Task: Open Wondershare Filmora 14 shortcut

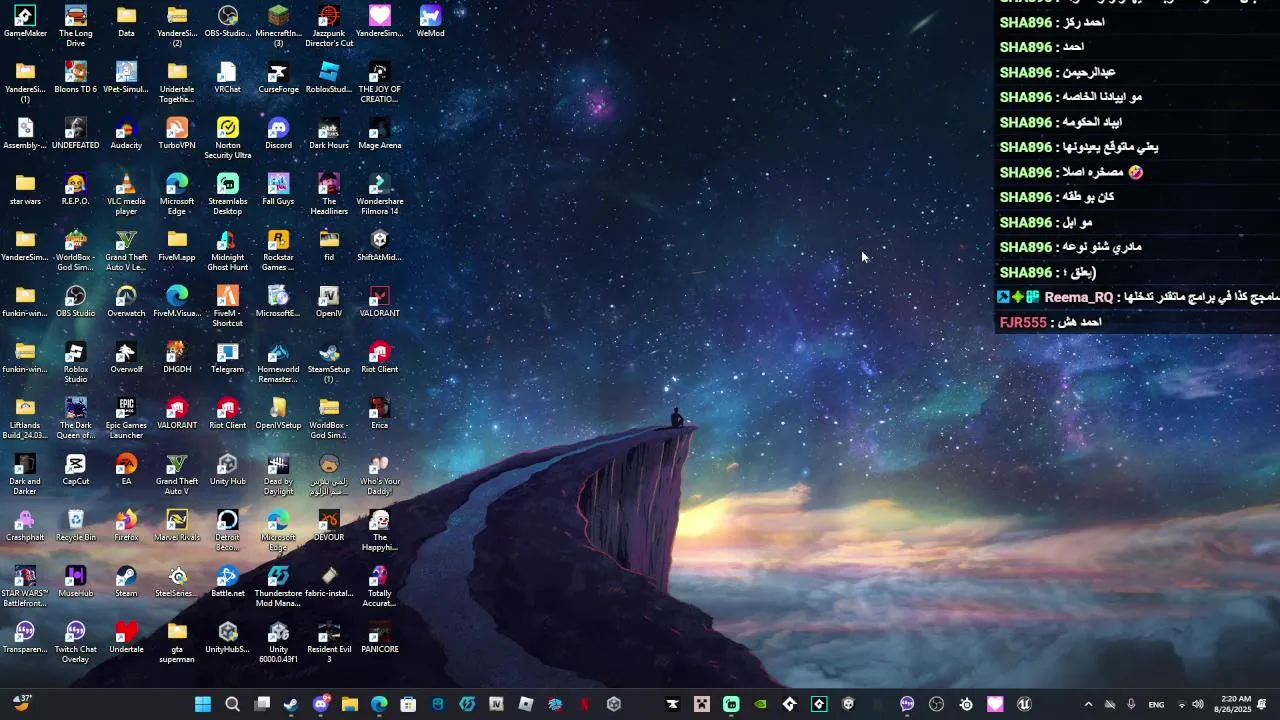Action: coord(380,194)
